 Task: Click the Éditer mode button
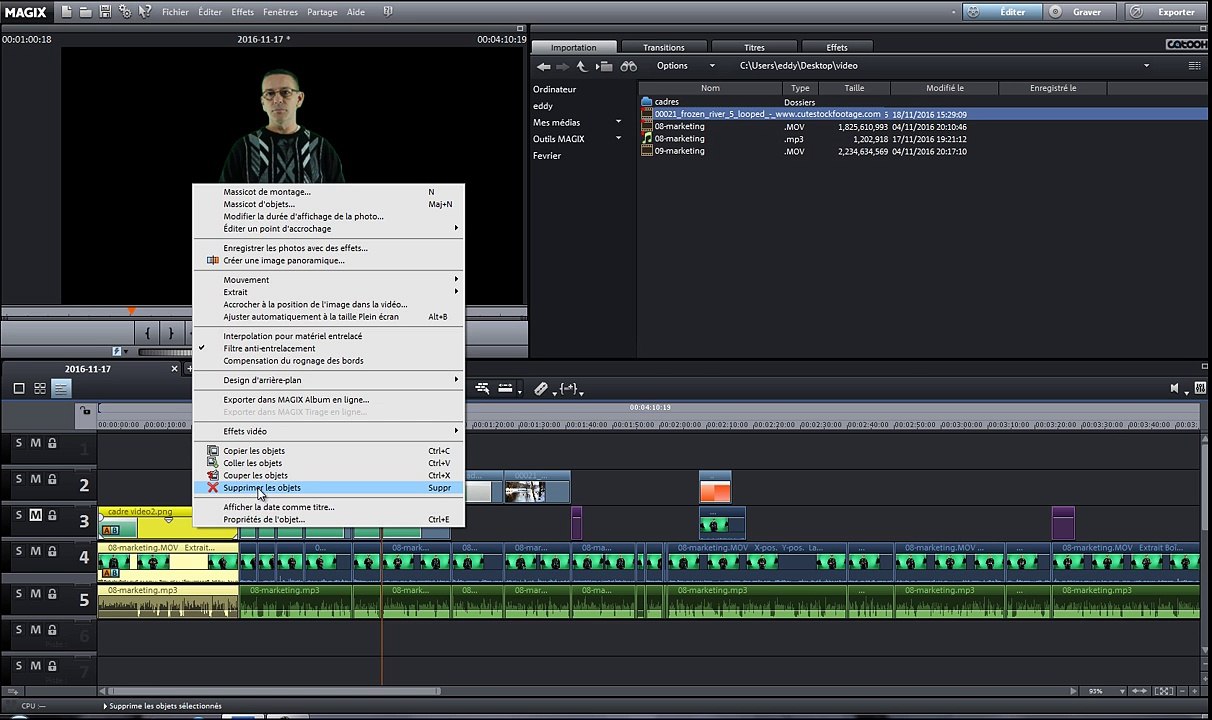tap(1003, 12)
